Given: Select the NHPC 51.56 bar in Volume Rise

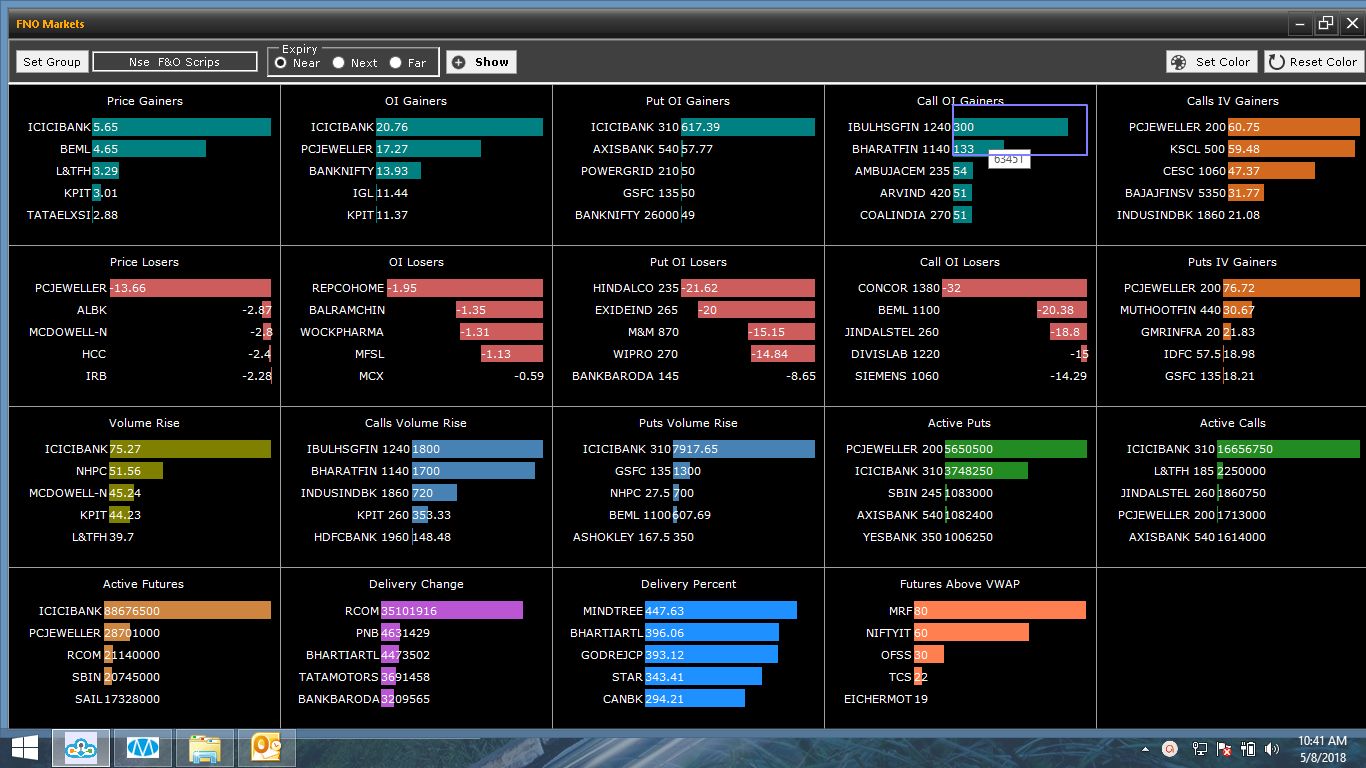Looking at the screenshot, I should point(136,471).
